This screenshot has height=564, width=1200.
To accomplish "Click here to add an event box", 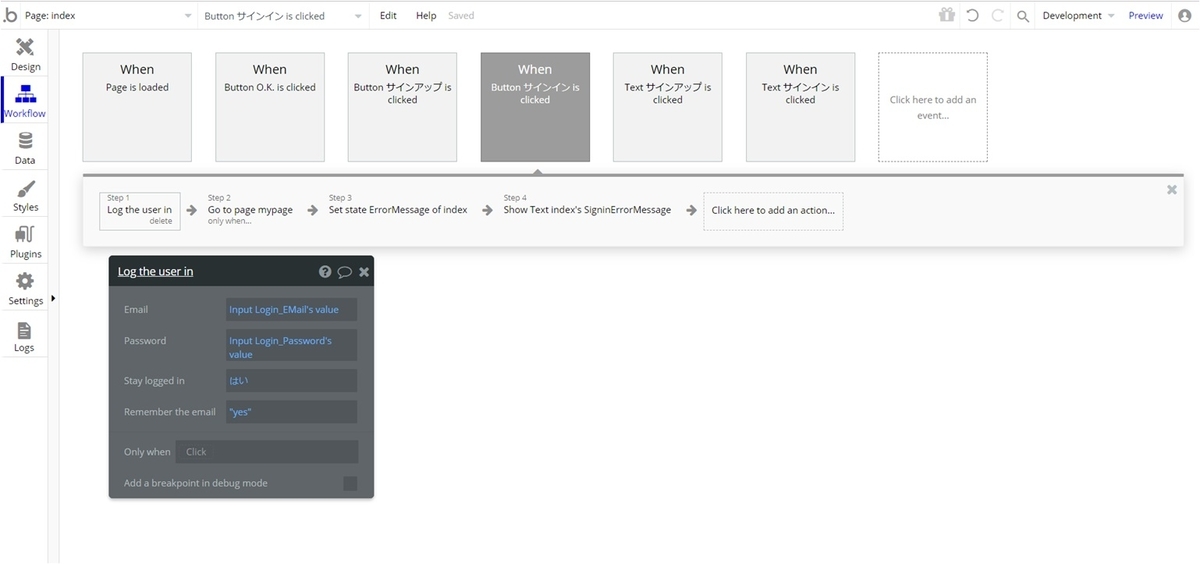I will click(933, 107).
